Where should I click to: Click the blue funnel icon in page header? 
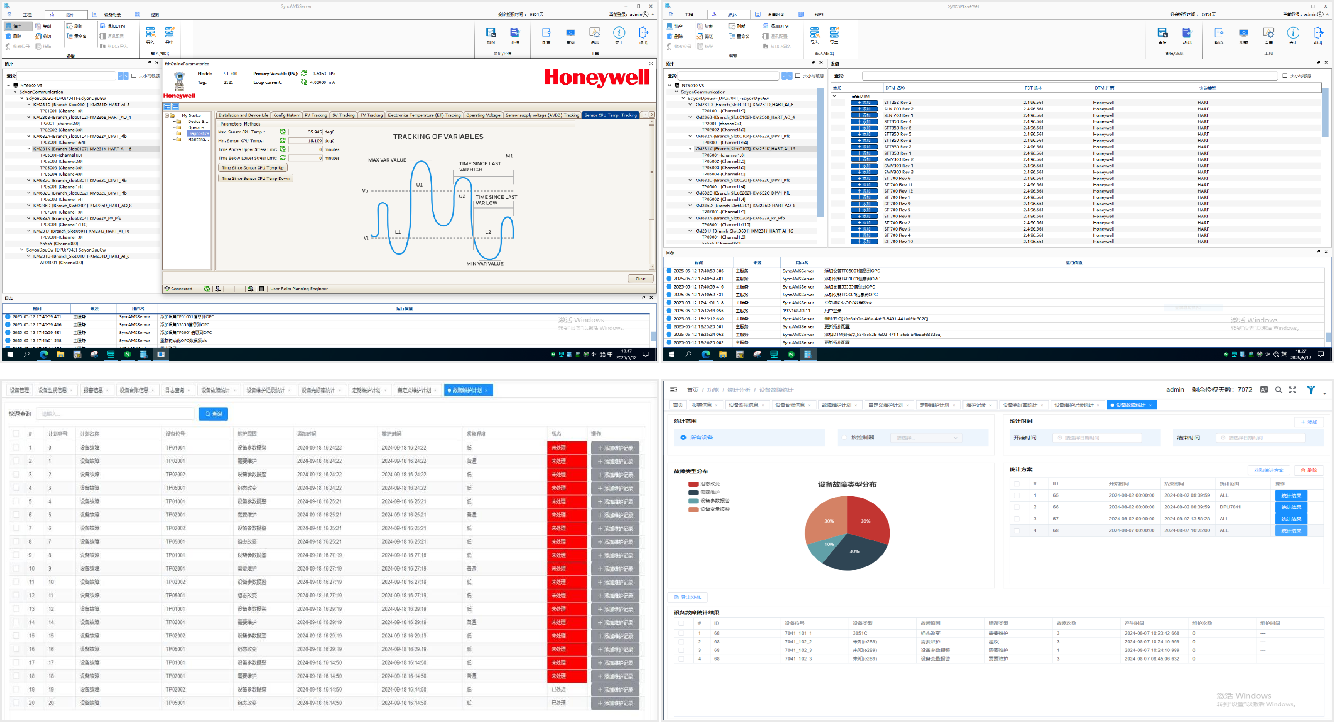1310,389
